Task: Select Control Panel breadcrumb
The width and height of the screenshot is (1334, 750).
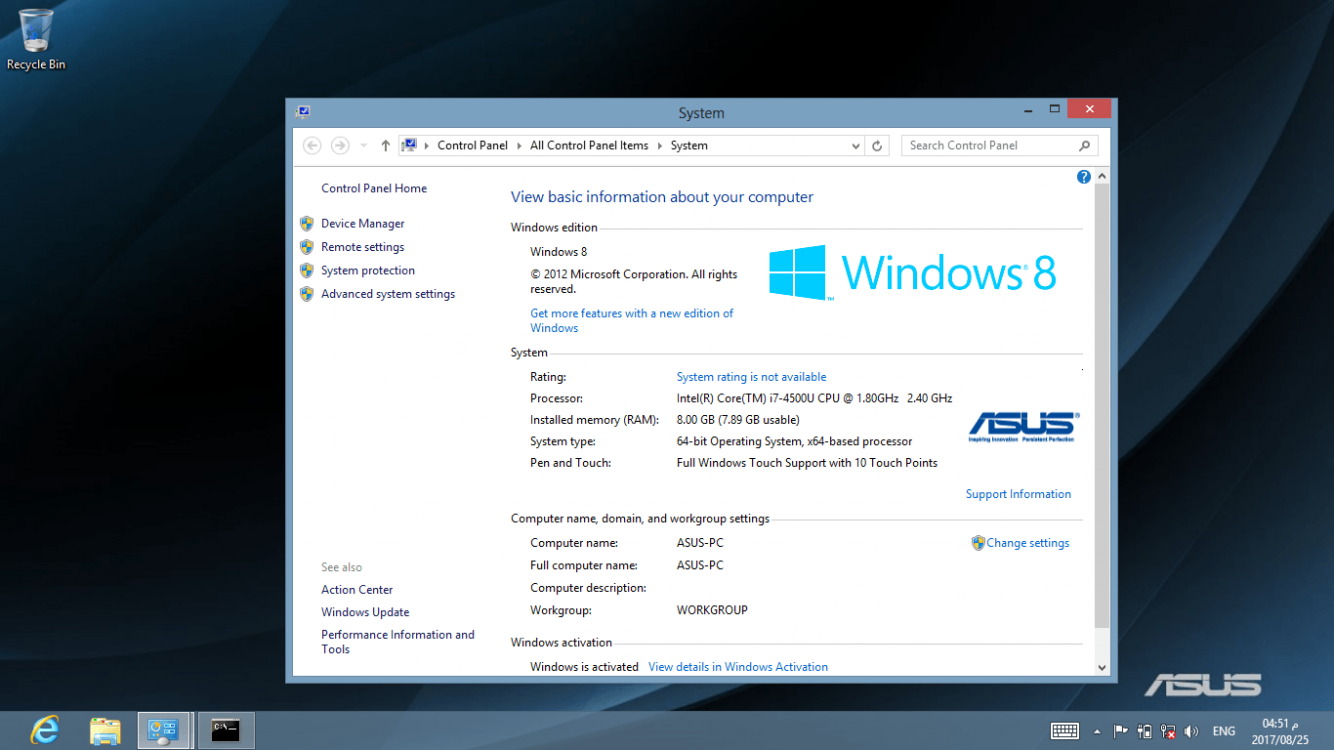Action: [x=472, y=146]
